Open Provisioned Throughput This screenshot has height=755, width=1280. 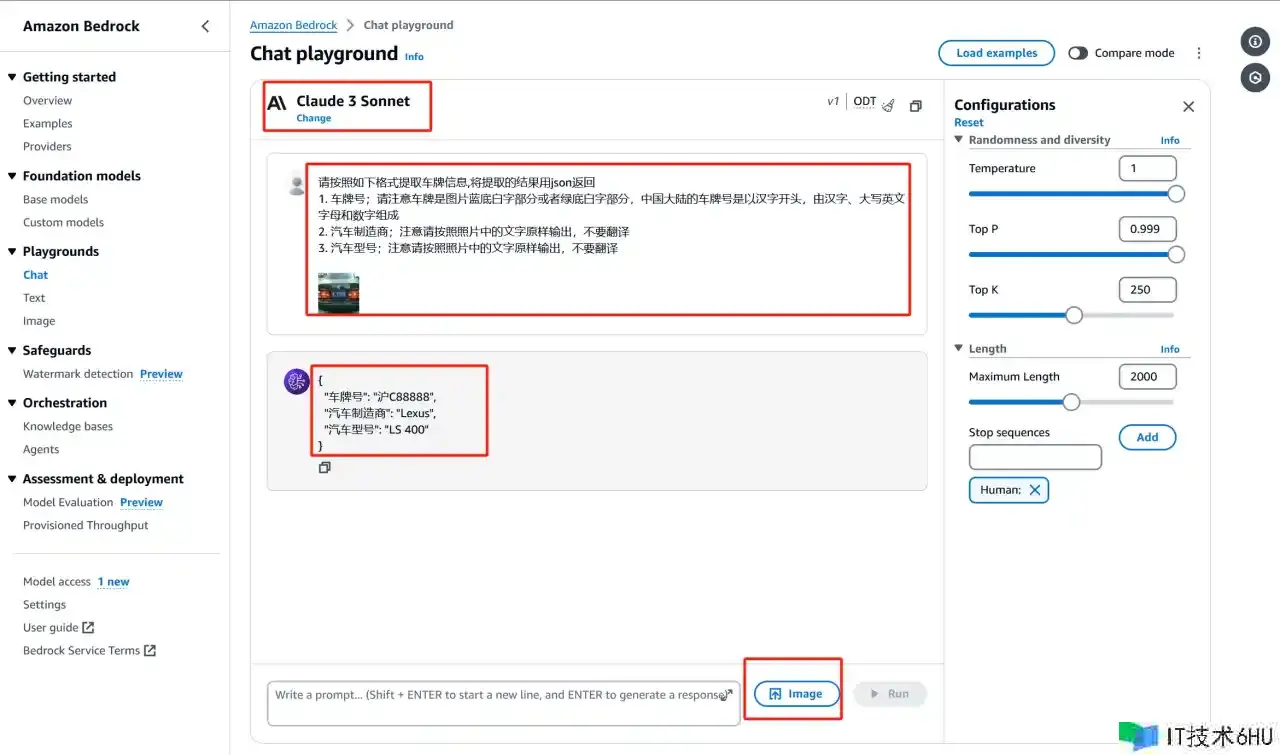click(85, 525)
